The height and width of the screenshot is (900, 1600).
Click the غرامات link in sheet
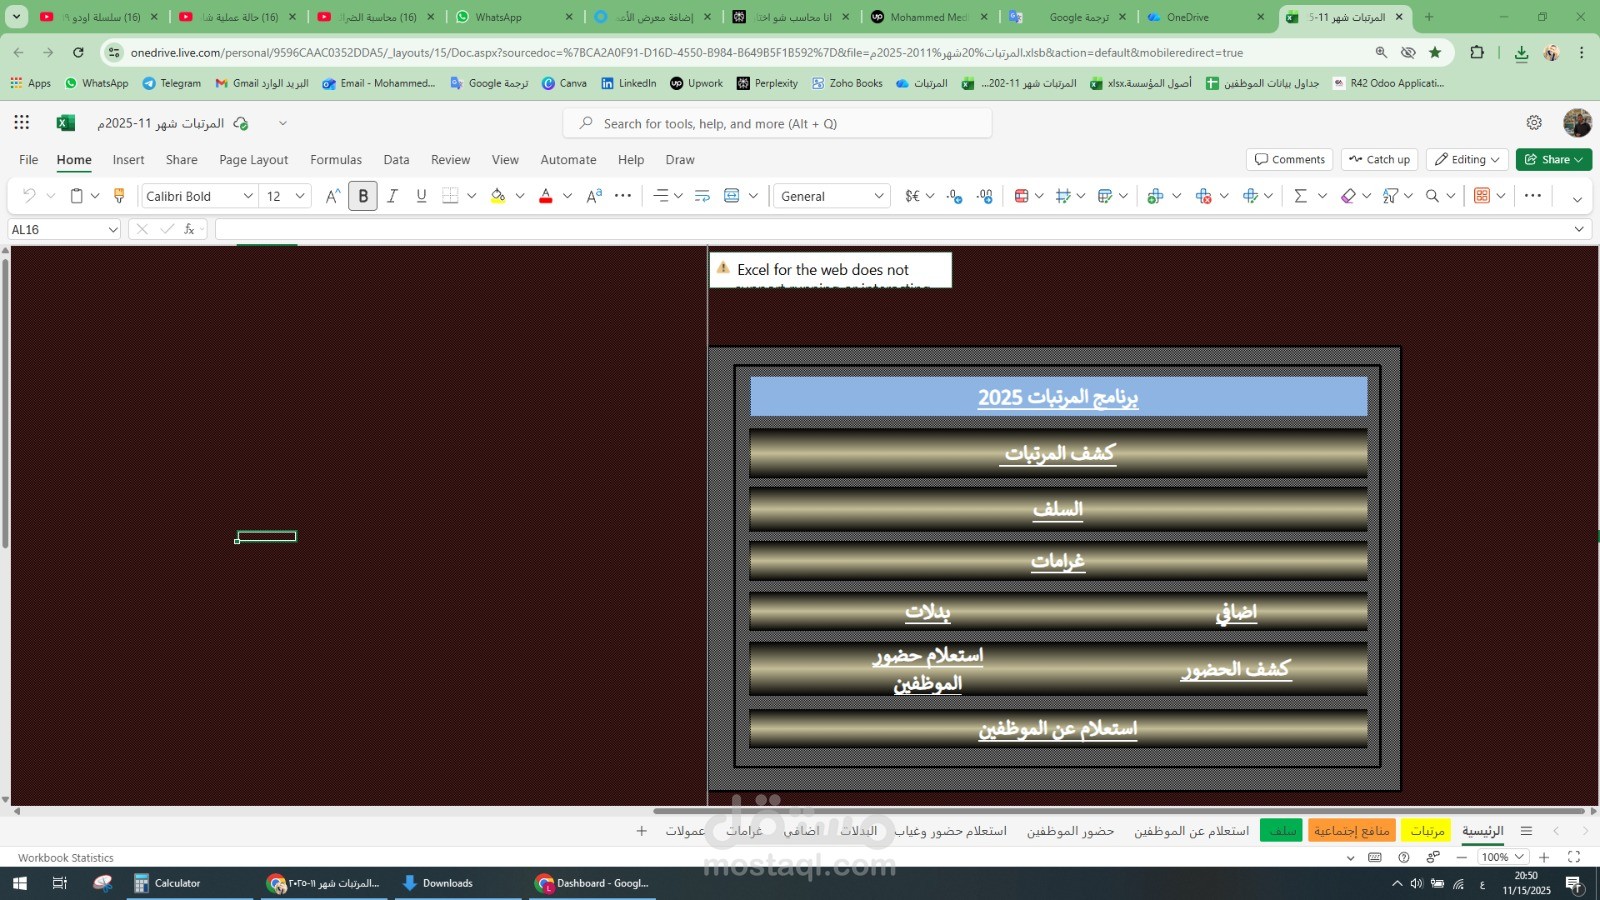(1058, 561)
